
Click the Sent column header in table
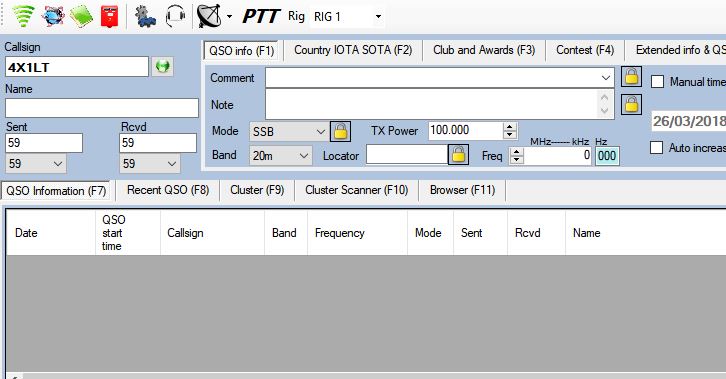[481, 233]
